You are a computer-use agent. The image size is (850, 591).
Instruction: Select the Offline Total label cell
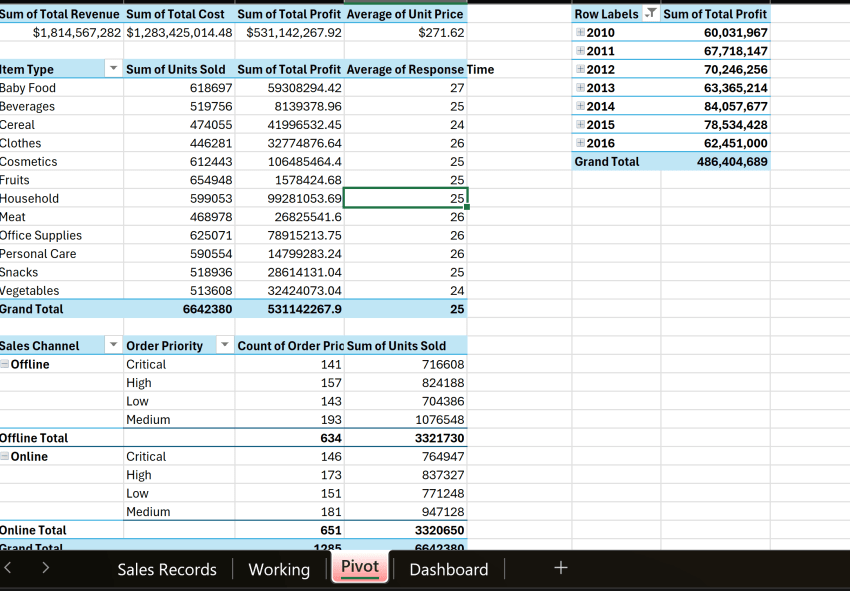(x=61, y=438)
